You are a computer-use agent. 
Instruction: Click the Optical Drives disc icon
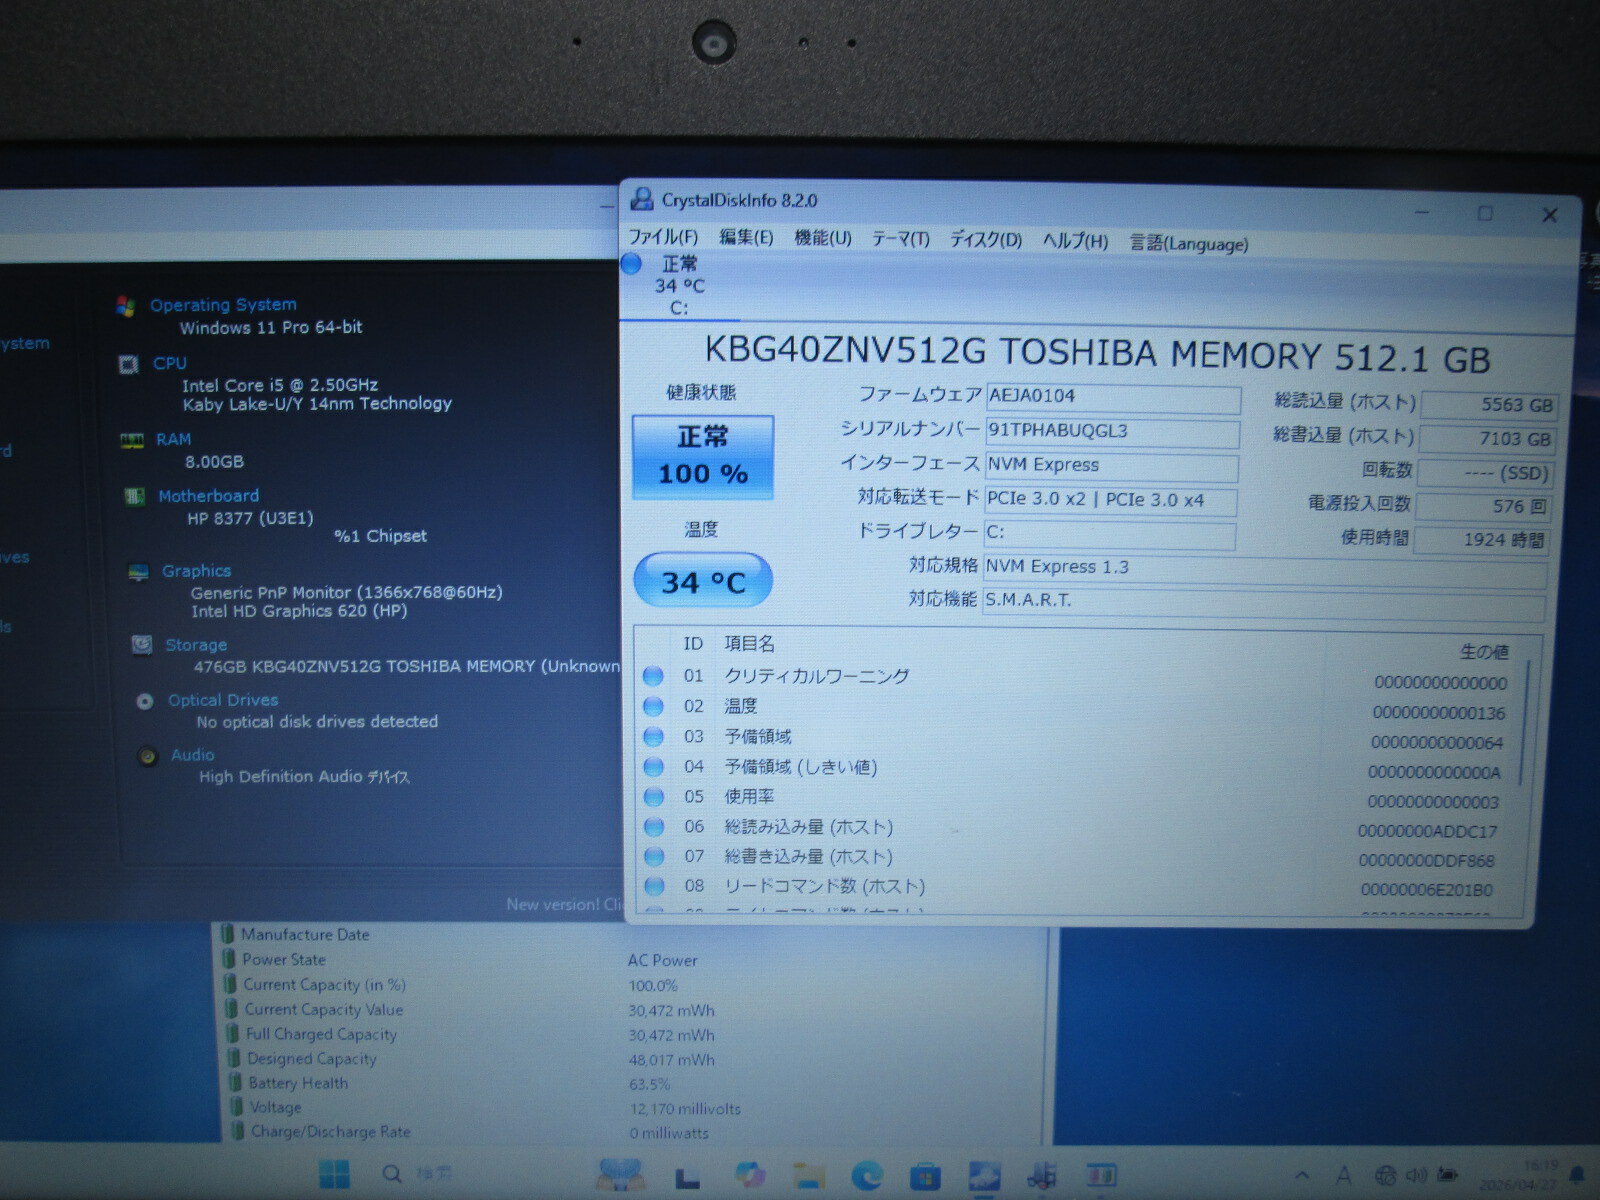[145, 701]
